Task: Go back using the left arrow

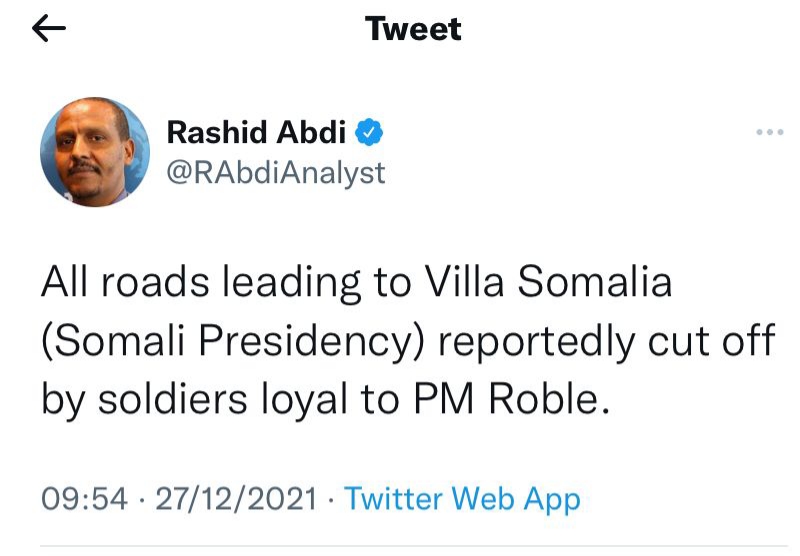Action: pyautogui.click(x=49, y=29)
